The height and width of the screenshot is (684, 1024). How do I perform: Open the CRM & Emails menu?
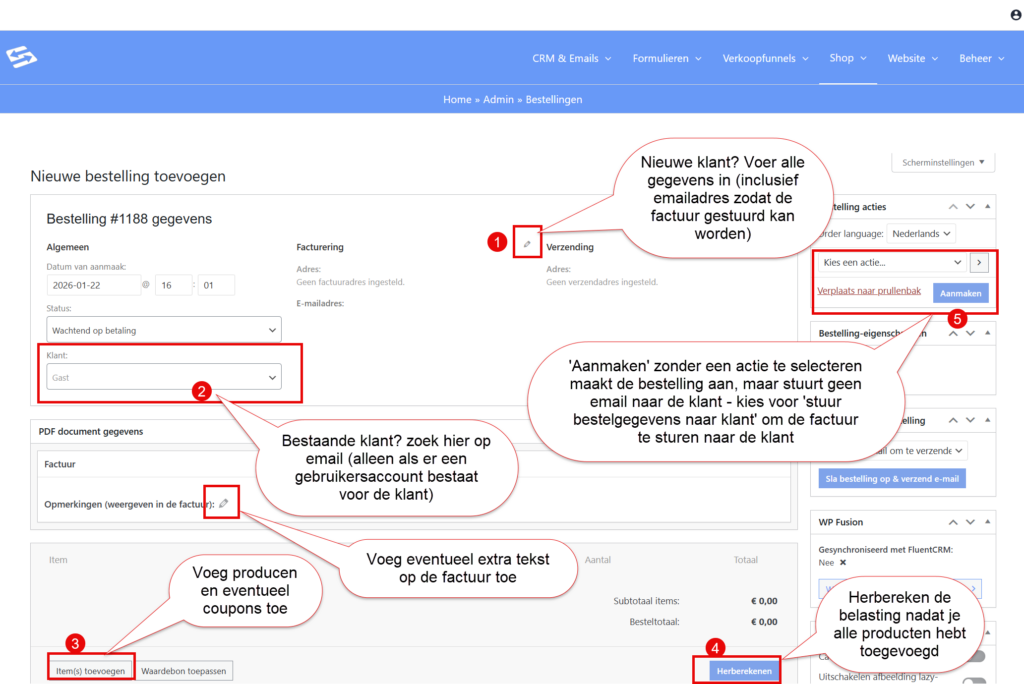(x=572, y=58)
